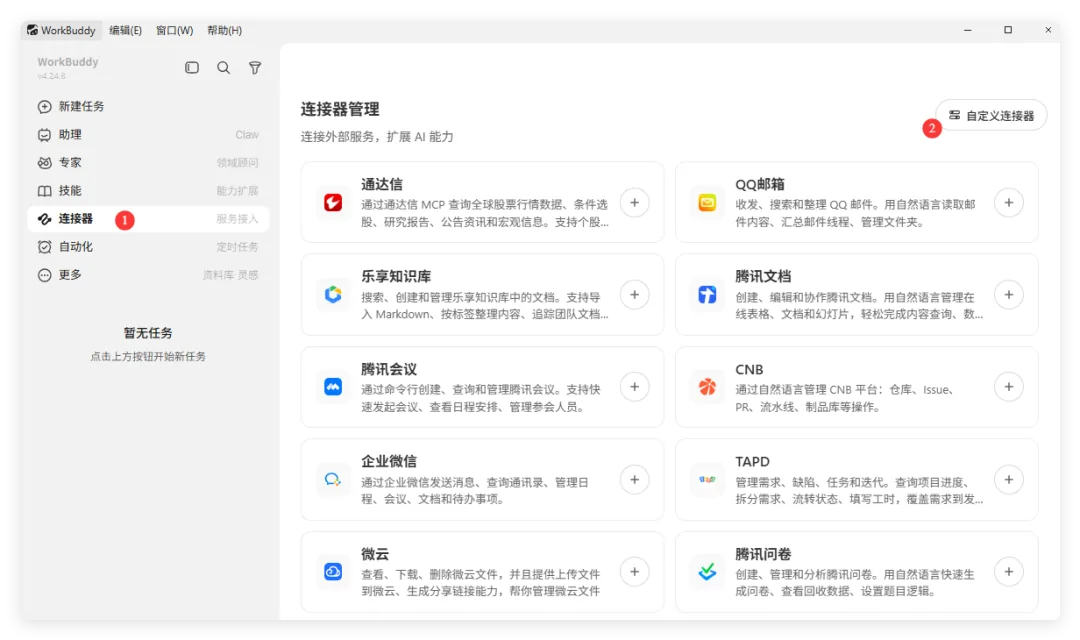Add the 腾讯问卷 connector with plus

pos(1008,572)
